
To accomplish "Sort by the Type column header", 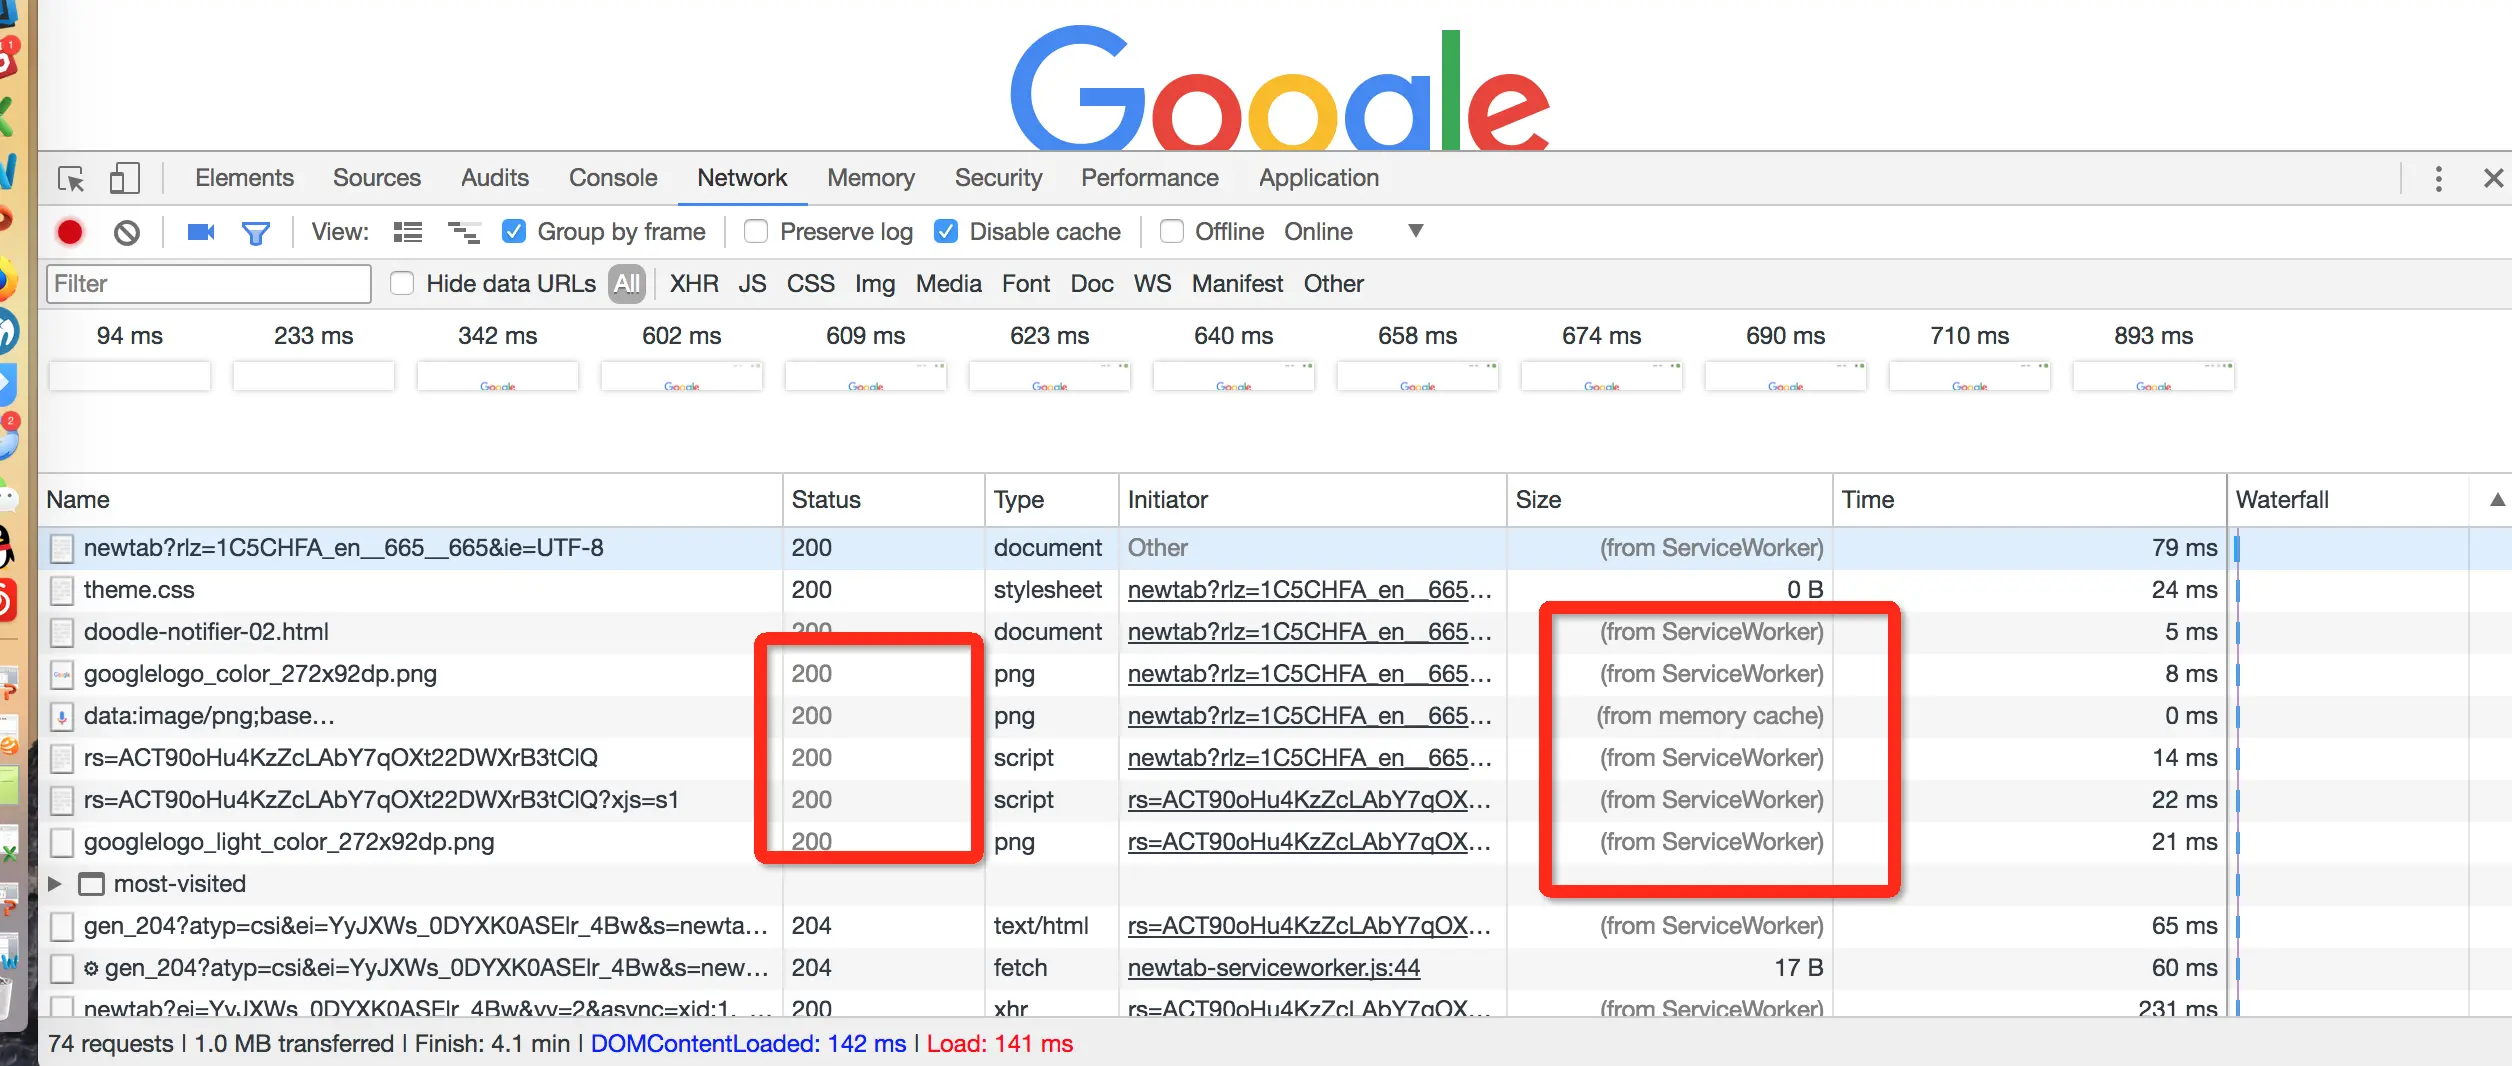I will [1052, 500].
